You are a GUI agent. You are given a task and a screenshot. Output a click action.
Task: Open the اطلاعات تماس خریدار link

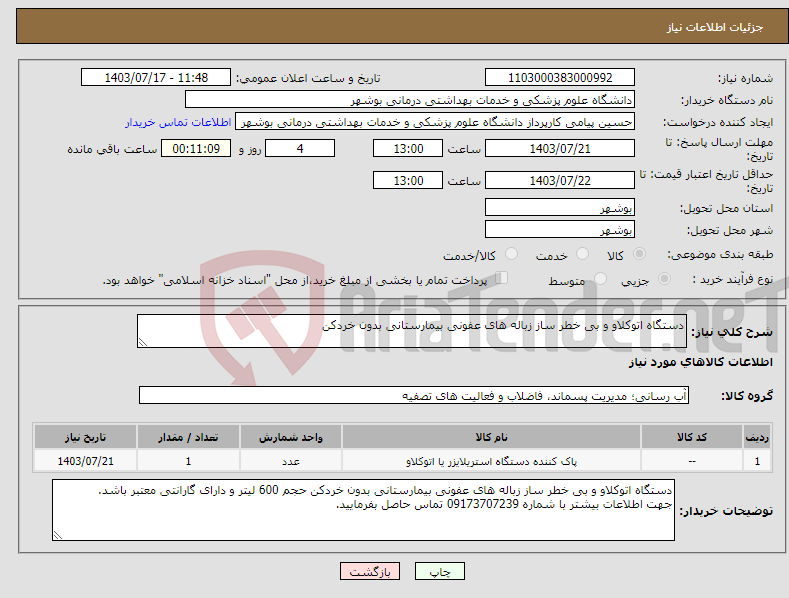[178, 122]
